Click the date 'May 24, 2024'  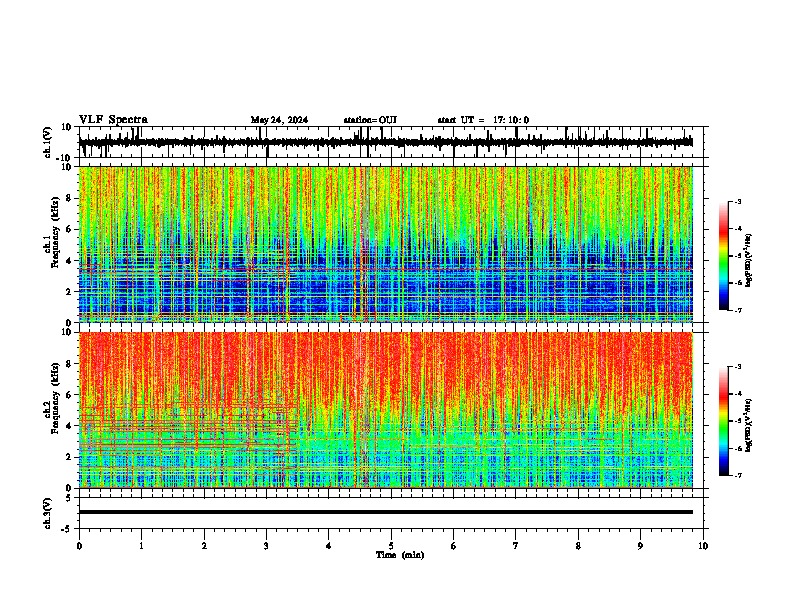click(x=279, y=120)
